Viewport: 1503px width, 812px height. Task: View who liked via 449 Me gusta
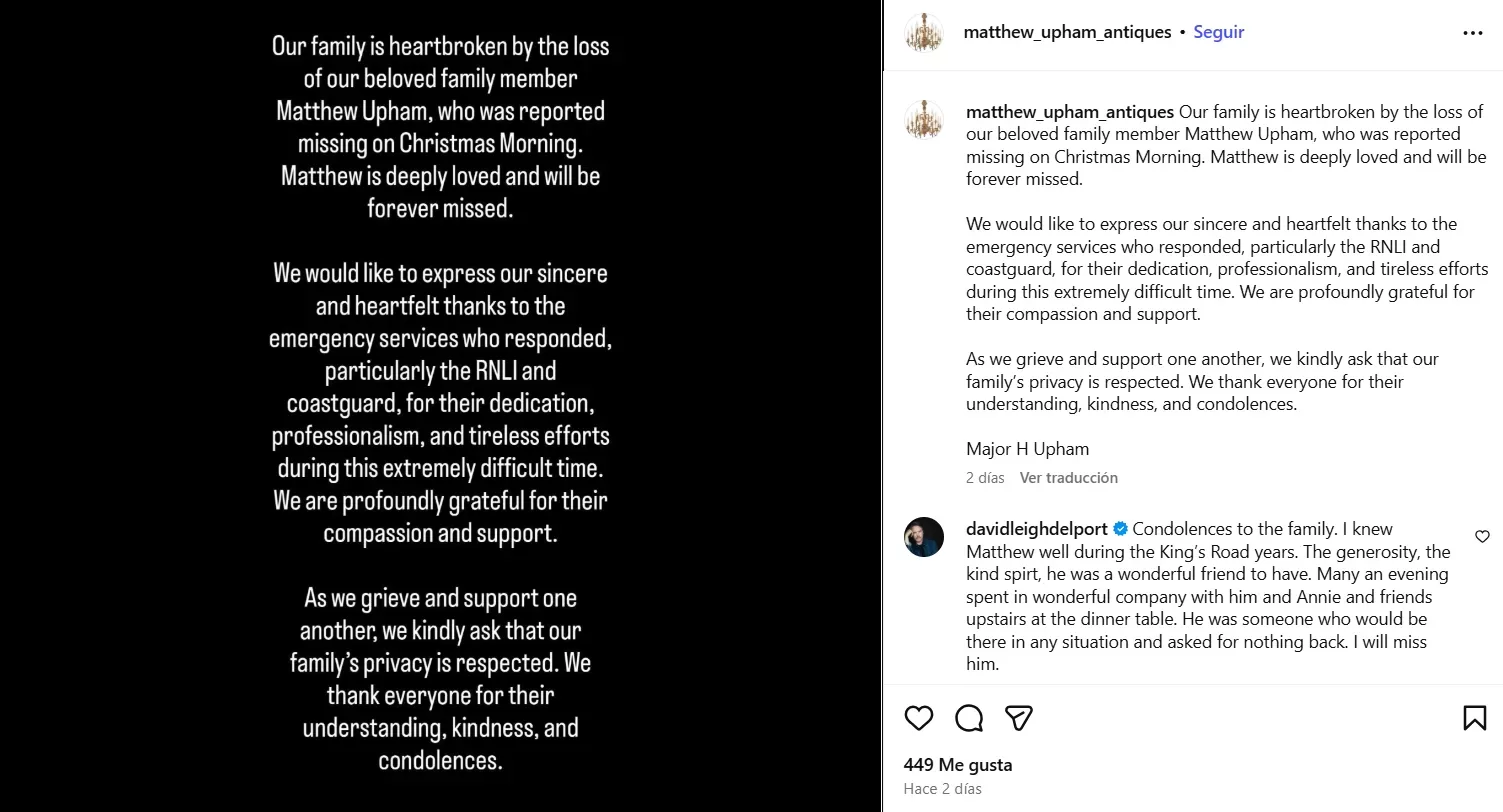957,765
